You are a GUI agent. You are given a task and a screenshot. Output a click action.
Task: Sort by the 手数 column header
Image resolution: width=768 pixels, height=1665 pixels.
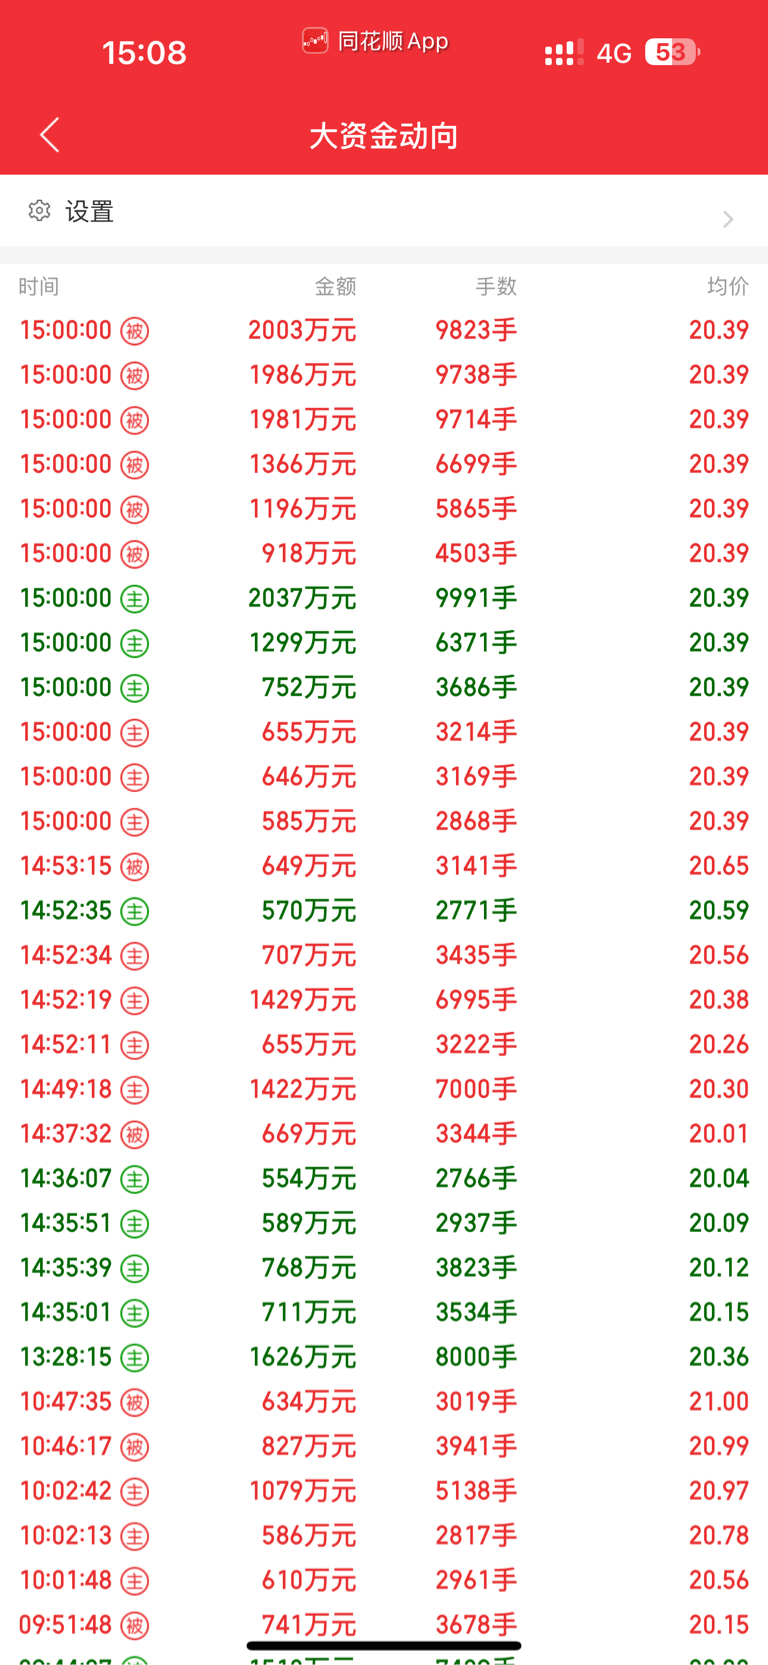[x=496, y=287]
